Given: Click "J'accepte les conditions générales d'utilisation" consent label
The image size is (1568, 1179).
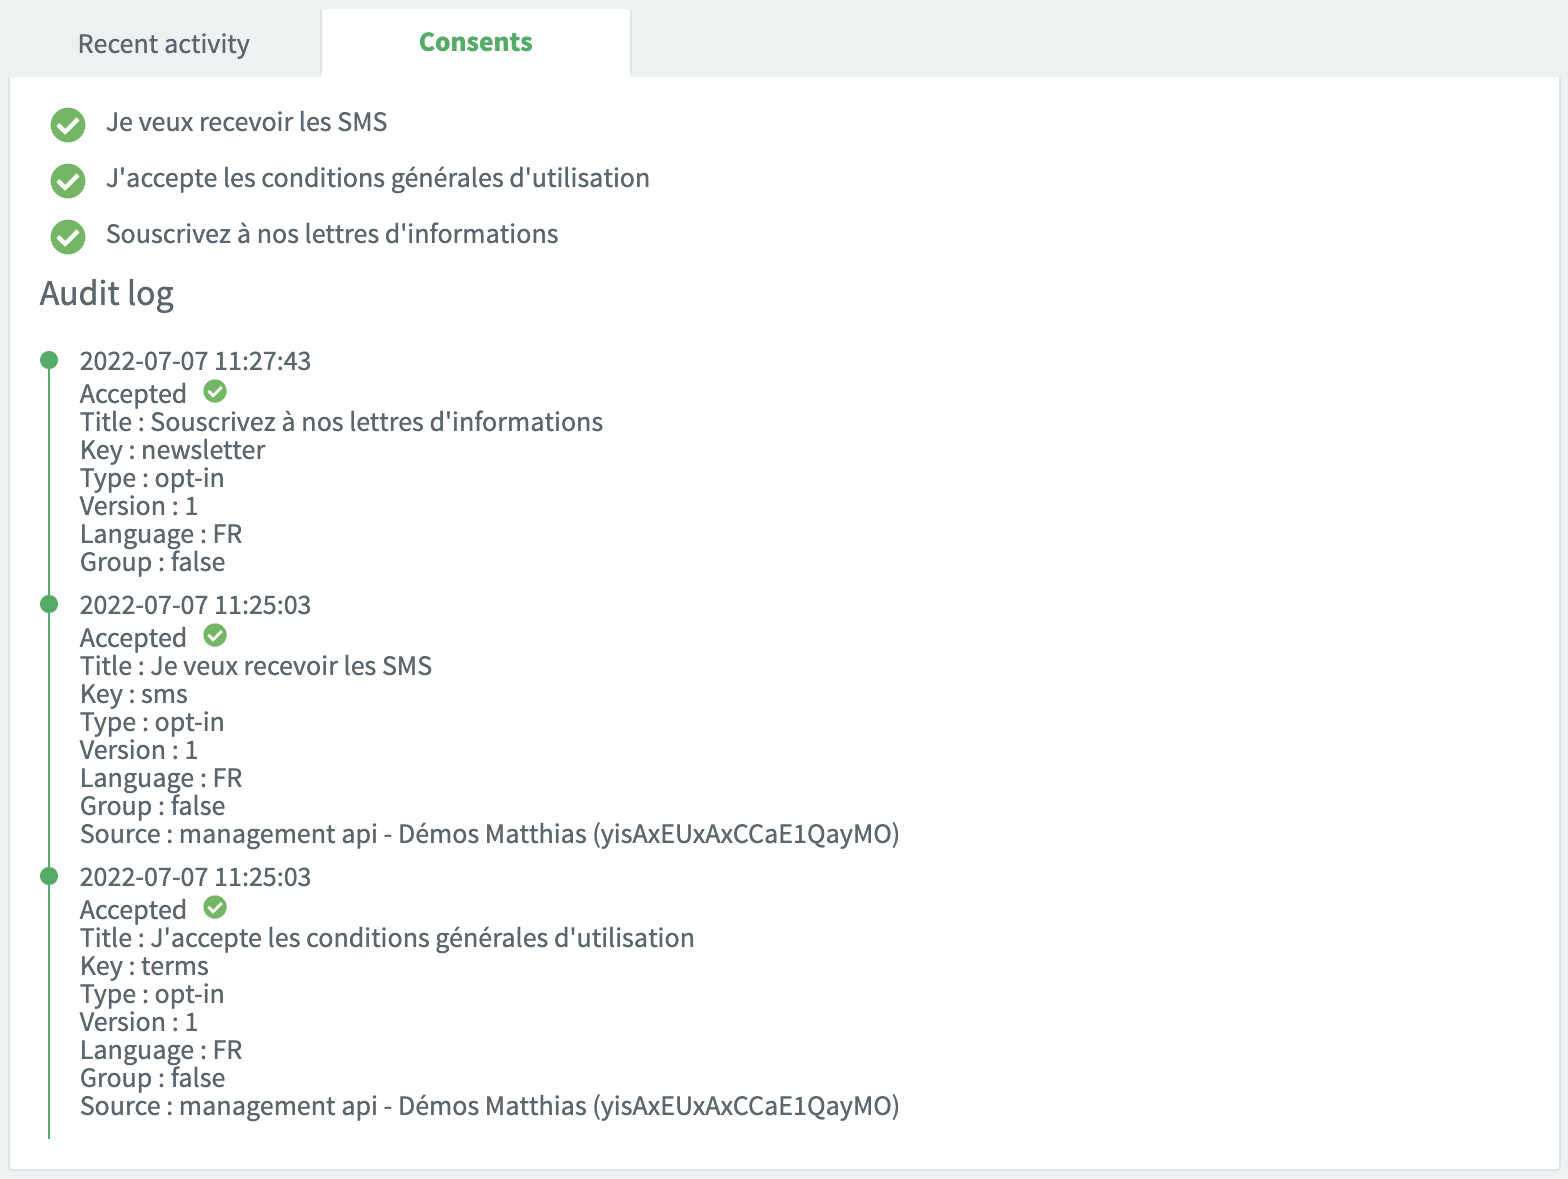Looking at the screenshot, I should click(x=378, y=178).
